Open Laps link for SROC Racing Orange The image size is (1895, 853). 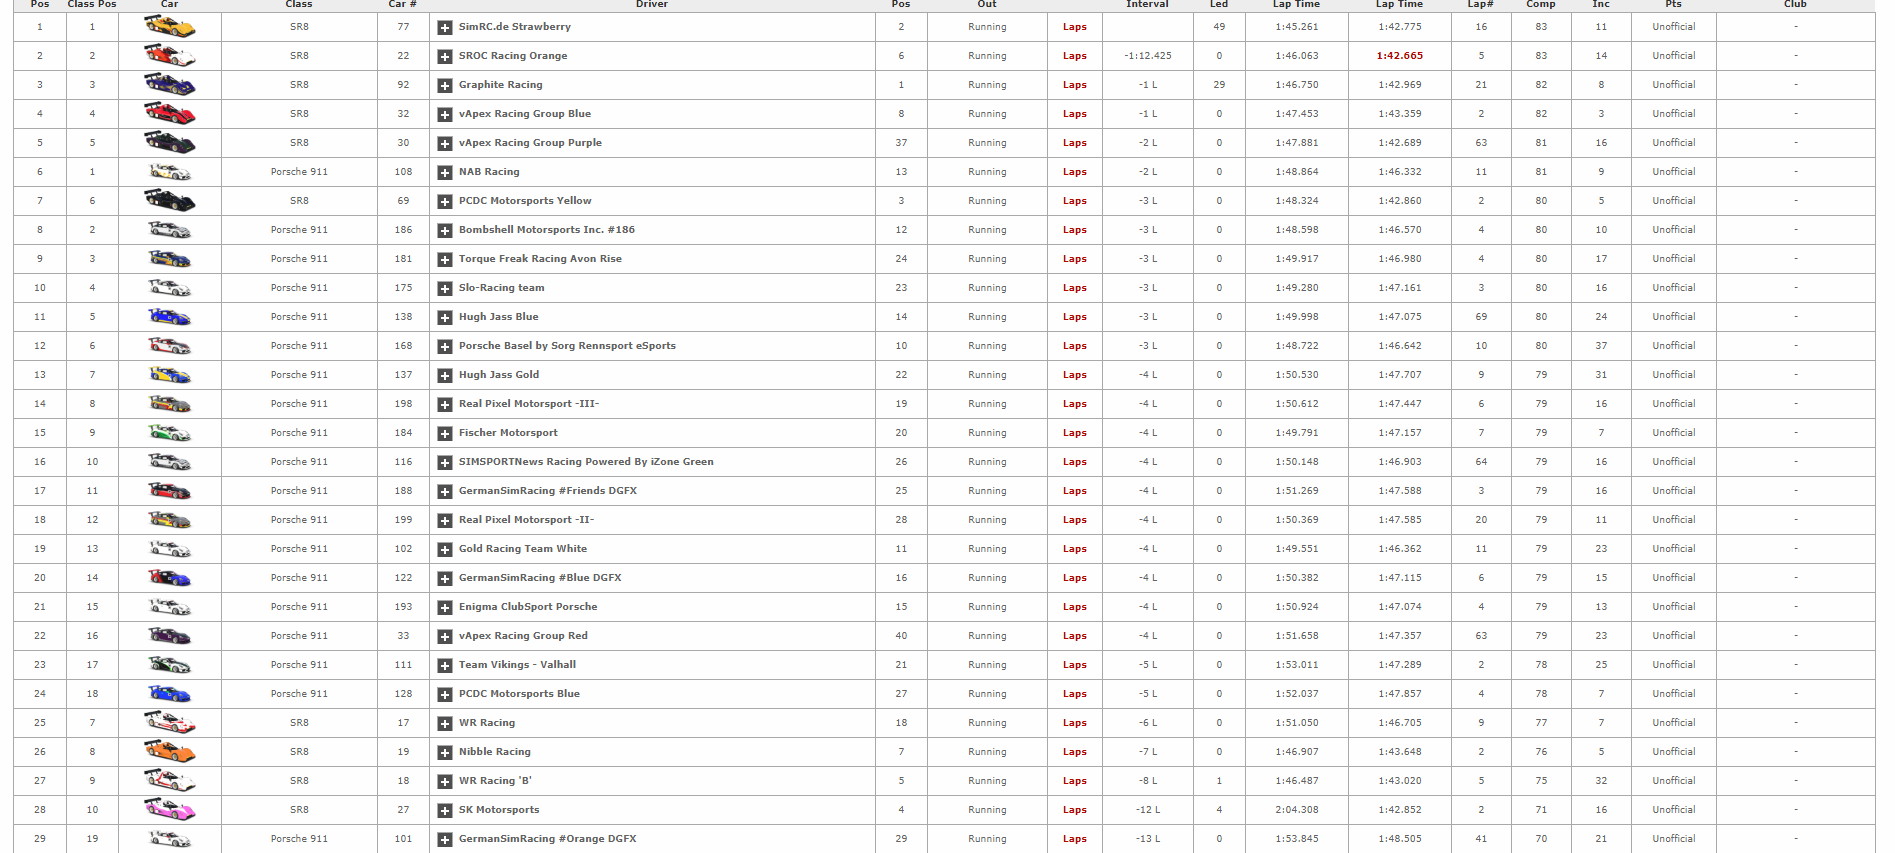[x=1075, y=56]
